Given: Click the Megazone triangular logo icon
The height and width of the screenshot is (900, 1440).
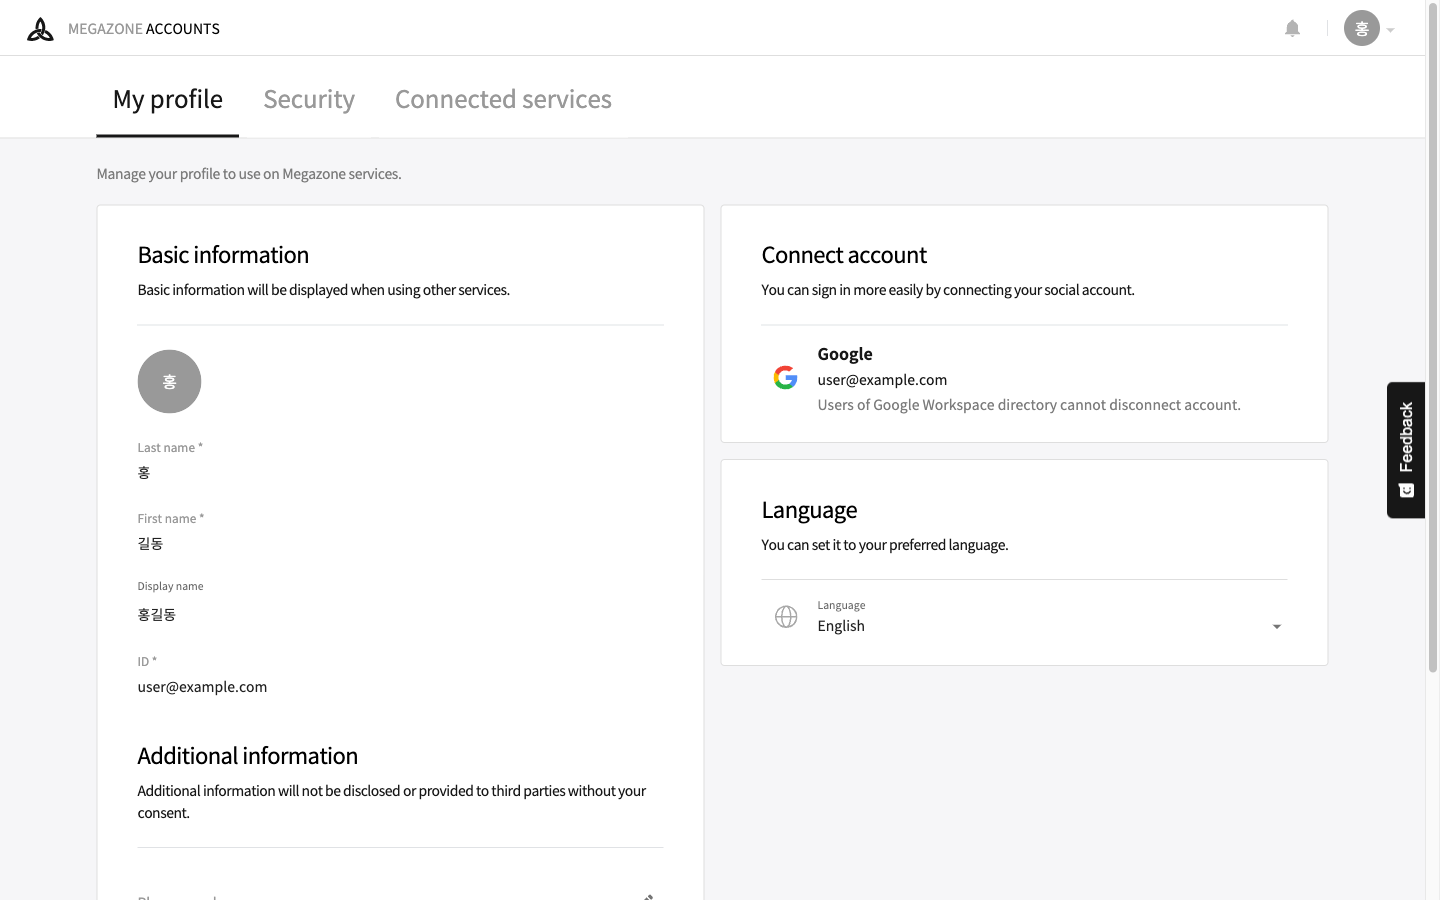Looking at the screenshot, I should coord(40,29).
